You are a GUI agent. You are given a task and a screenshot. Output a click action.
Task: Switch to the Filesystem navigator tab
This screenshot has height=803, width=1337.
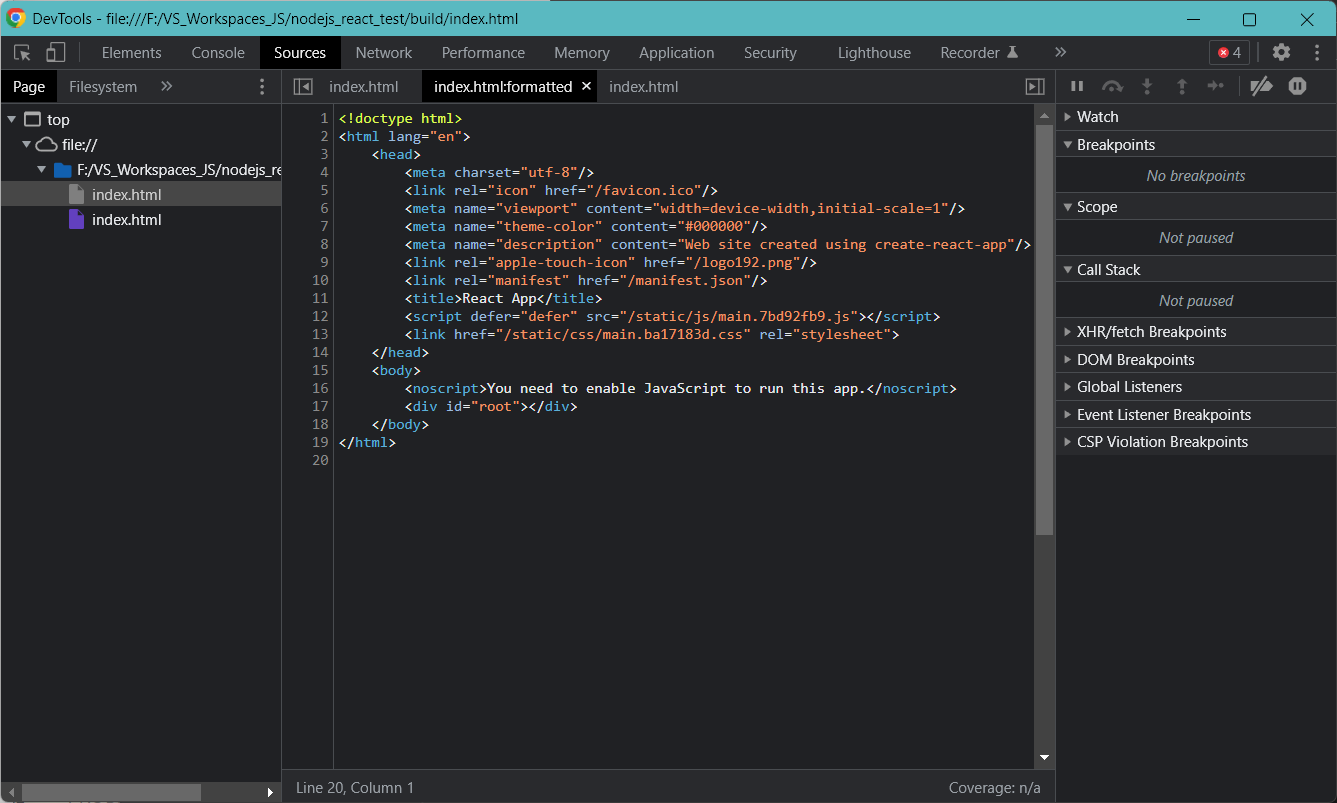(103, 87)
